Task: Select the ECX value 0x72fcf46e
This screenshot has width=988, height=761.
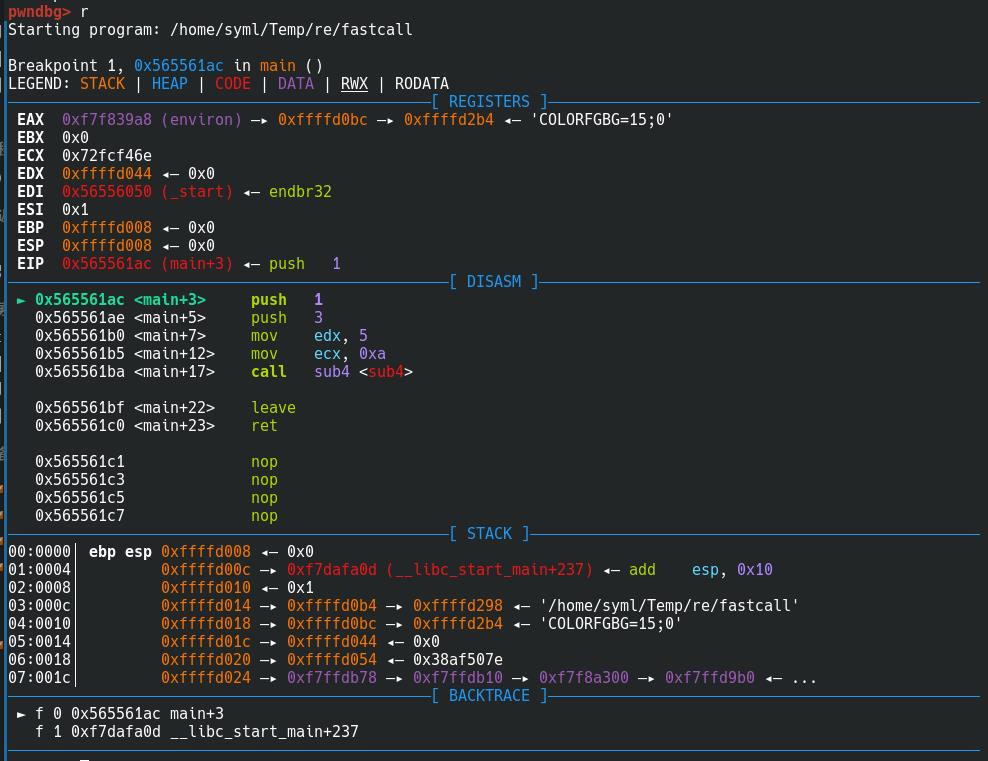Action: (x=107, y=156)
